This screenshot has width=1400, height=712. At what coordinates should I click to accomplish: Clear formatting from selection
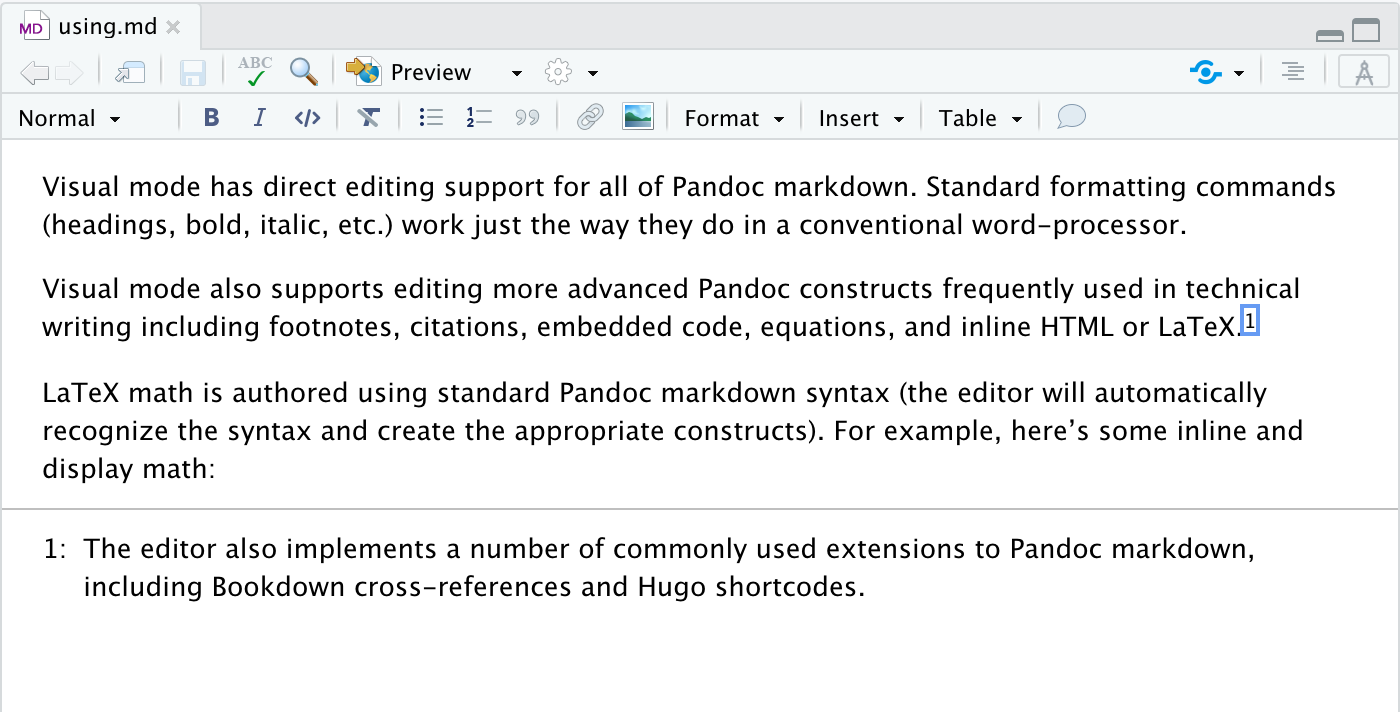click(368, 118)
